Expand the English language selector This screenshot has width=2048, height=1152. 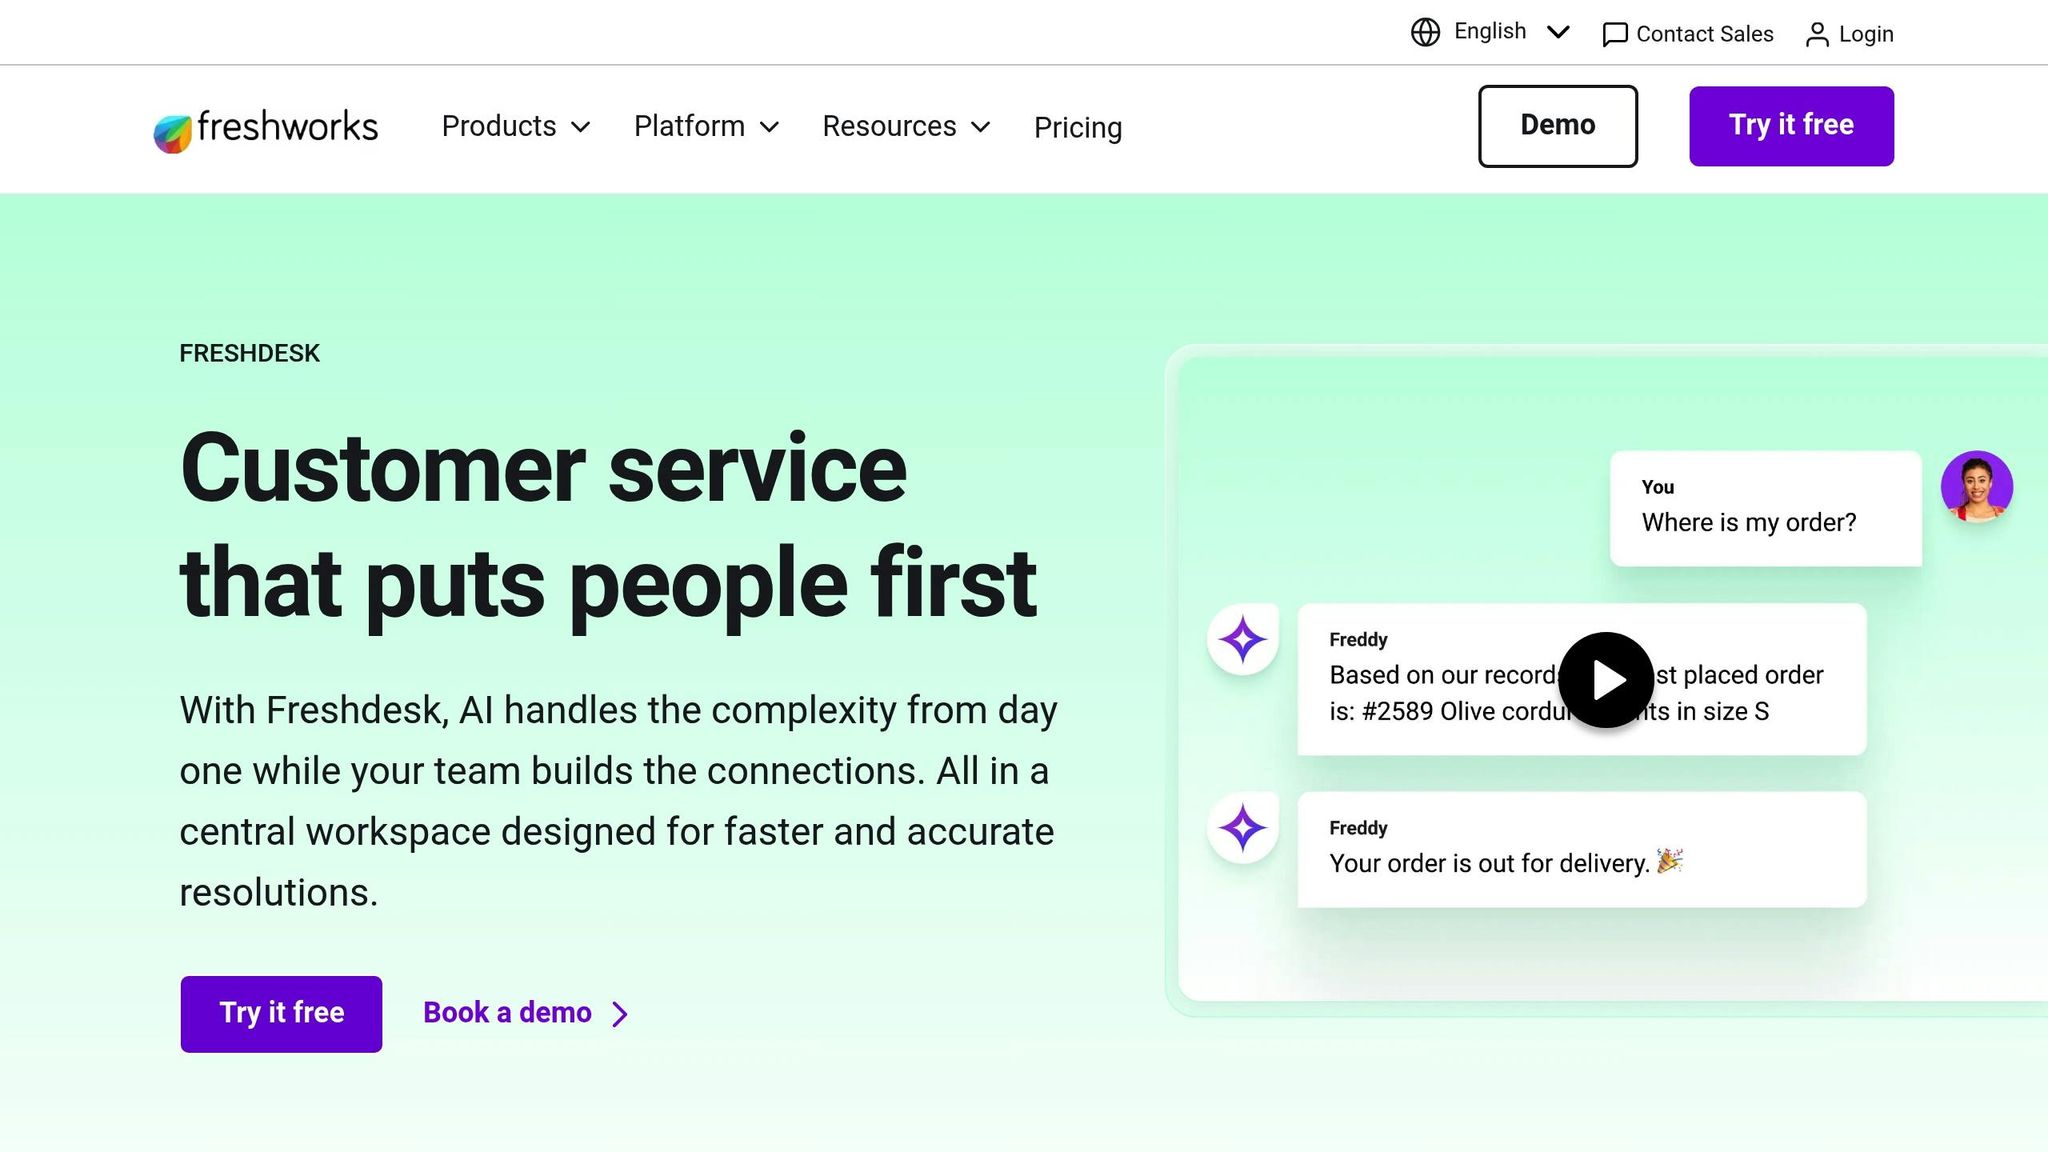point(1557,31)
